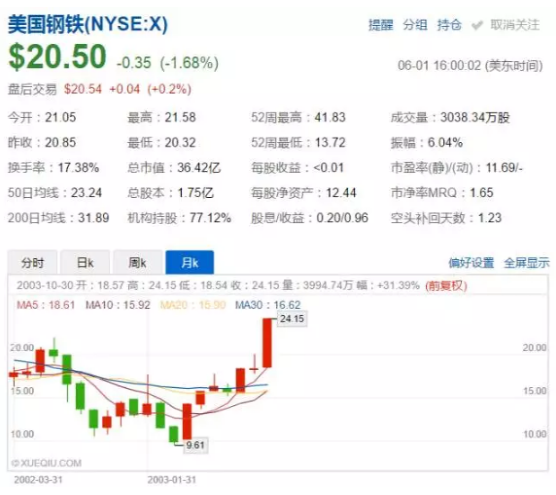556x495 pixels.
Task: Click the checkmark icon beside 取消关注
Action: [477, 26]
